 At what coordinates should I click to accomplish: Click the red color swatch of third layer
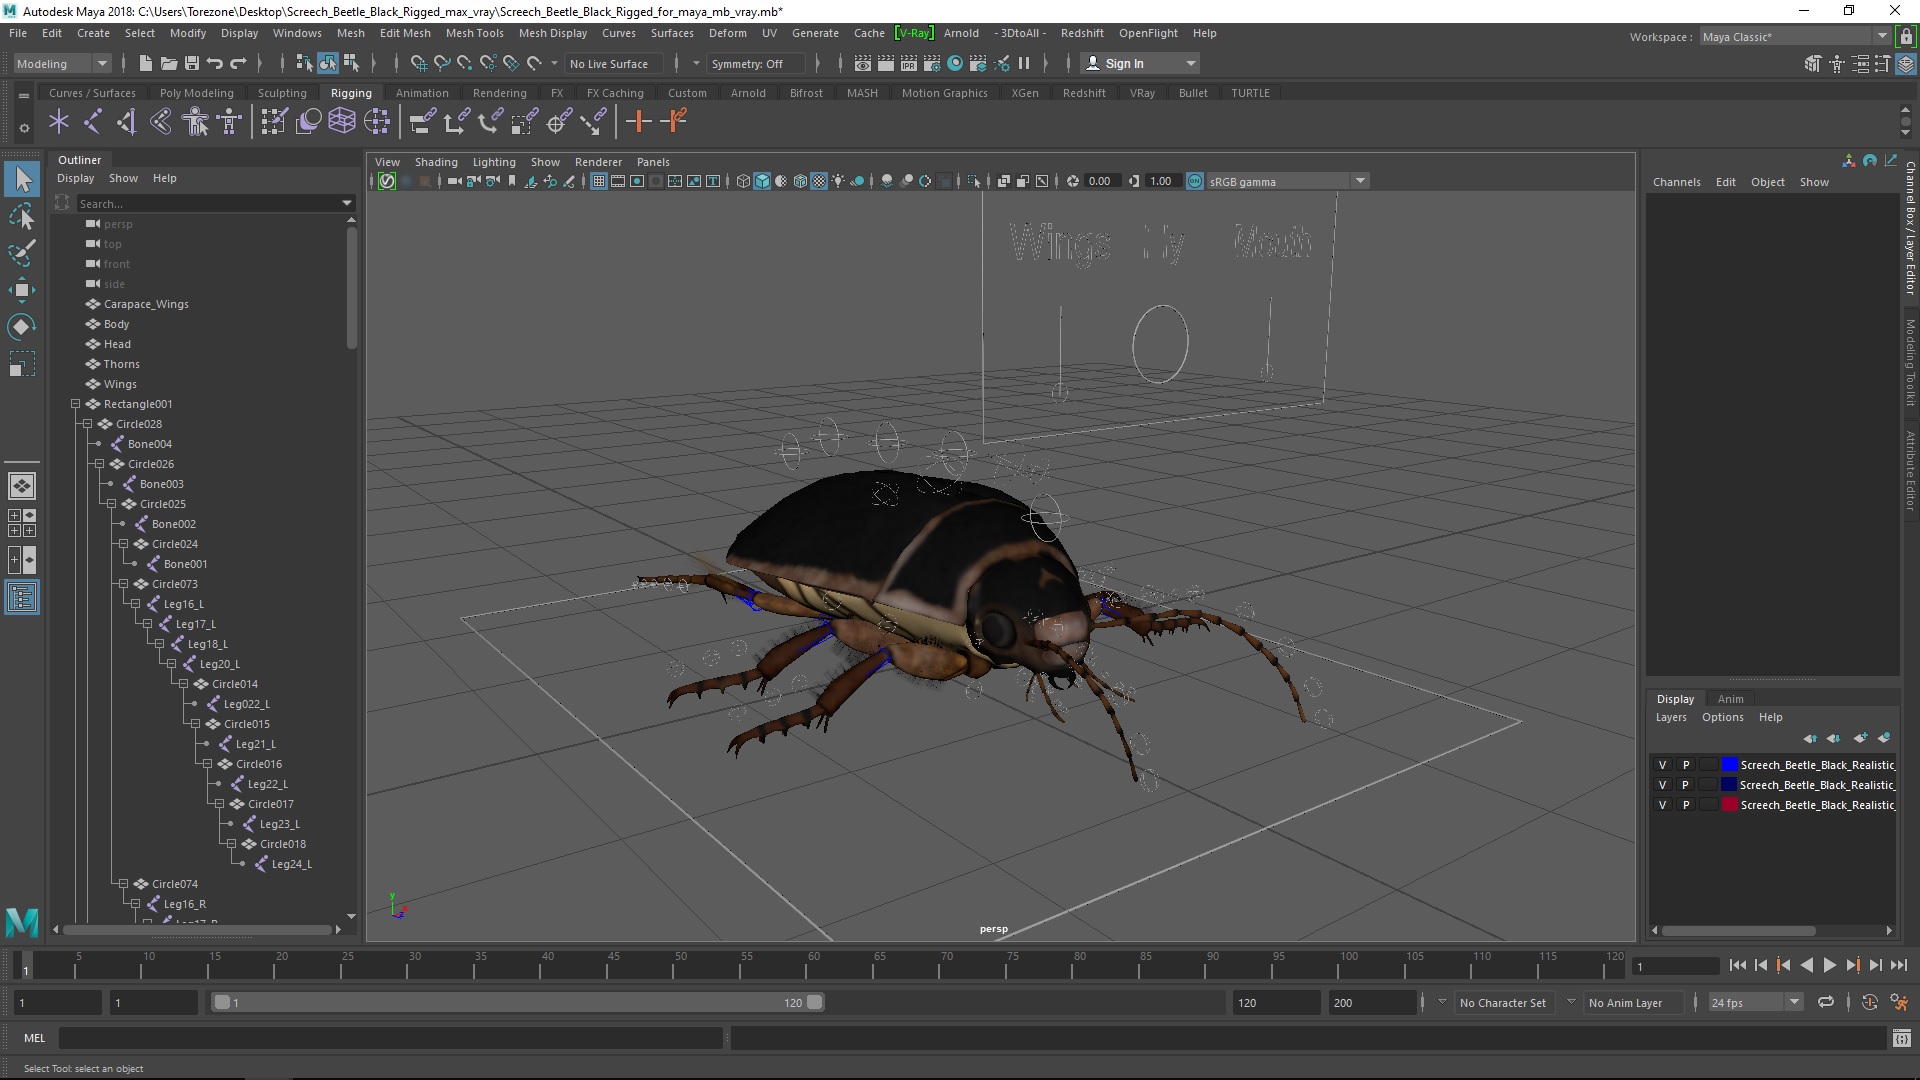click(1728, 805)
